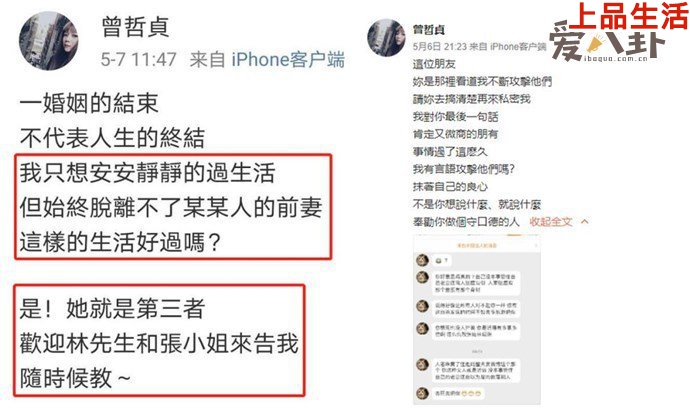690x414 pixels.
Task: Collapse the post using the 收起全文 chevron
Action: pyautogui.click(x=584, y=222)
